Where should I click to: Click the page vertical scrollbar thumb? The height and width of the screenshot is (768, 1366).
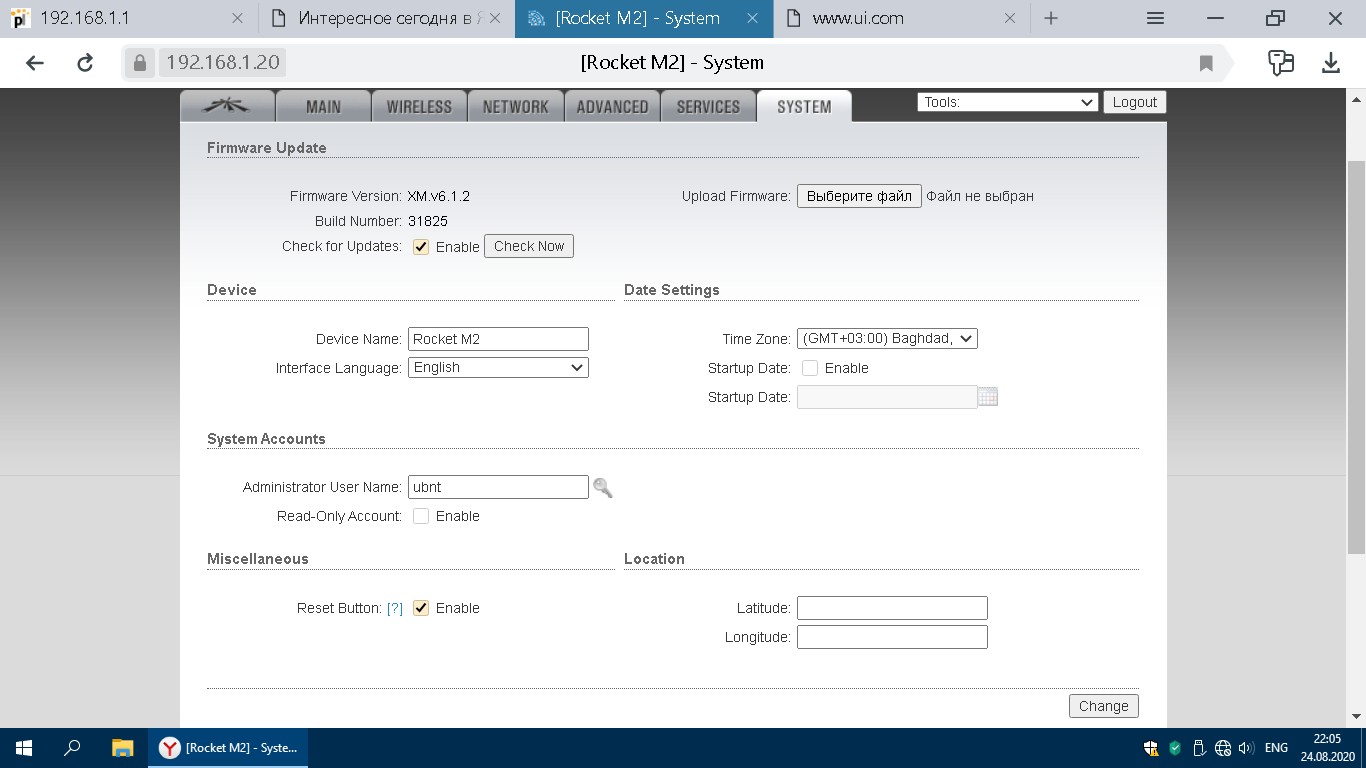[x=1357, y=357]
